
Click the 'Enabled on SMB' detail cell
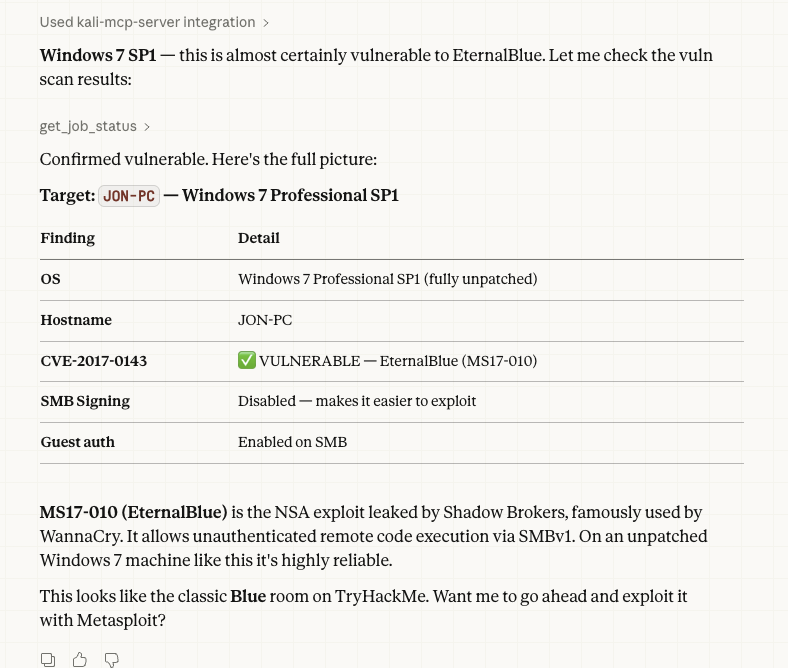(x=292, y=442)
